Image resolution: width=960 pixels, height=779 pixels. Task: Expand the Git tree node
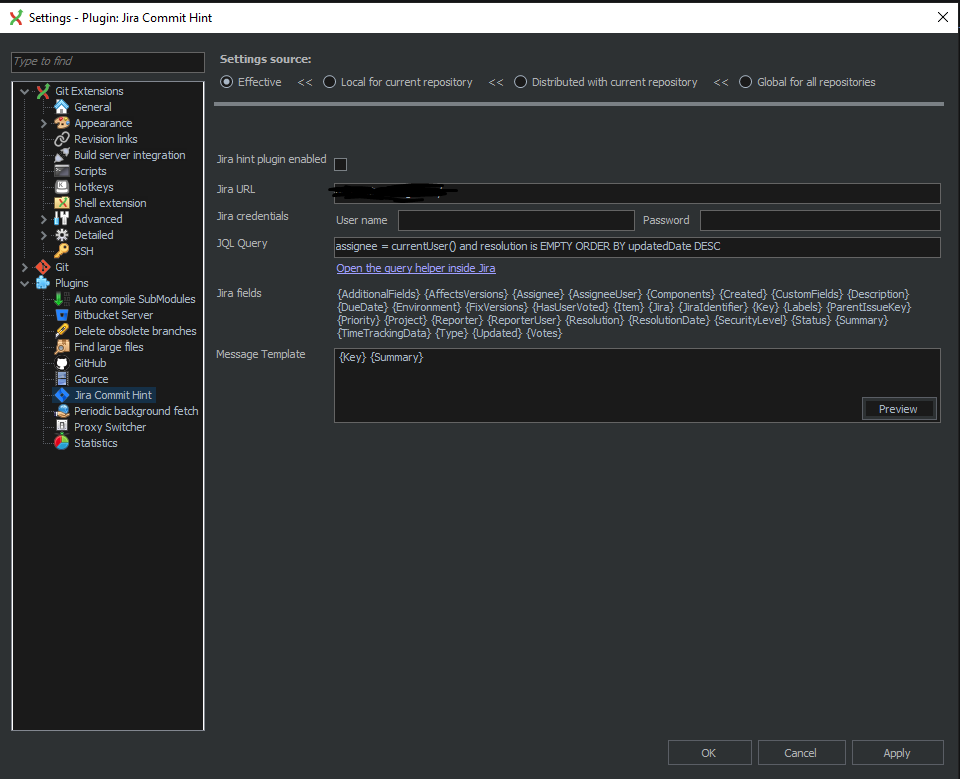coord(23,266)
